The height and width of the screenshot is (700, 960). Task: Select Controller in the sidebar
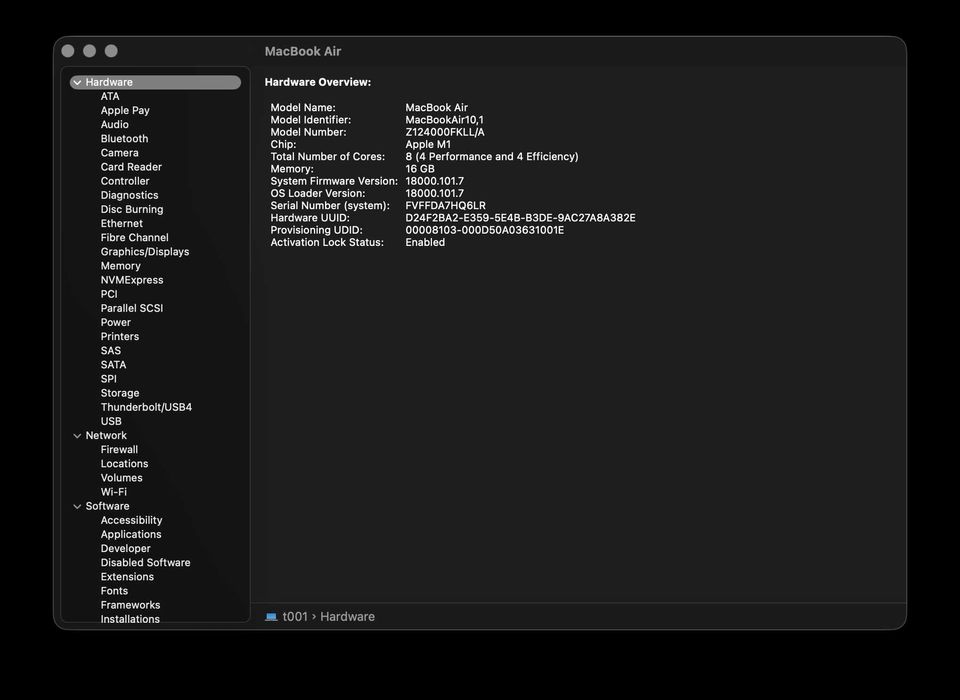(x=125, y=181)
